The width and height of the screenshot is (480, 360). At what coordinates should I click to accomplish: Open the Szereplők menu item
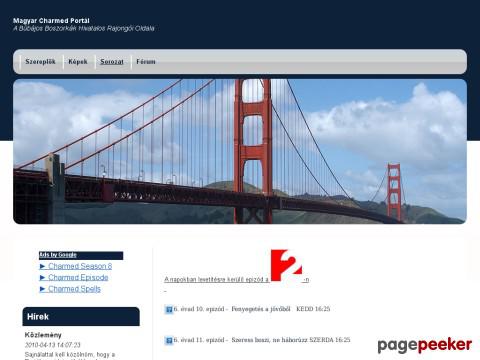pos(40,62)
